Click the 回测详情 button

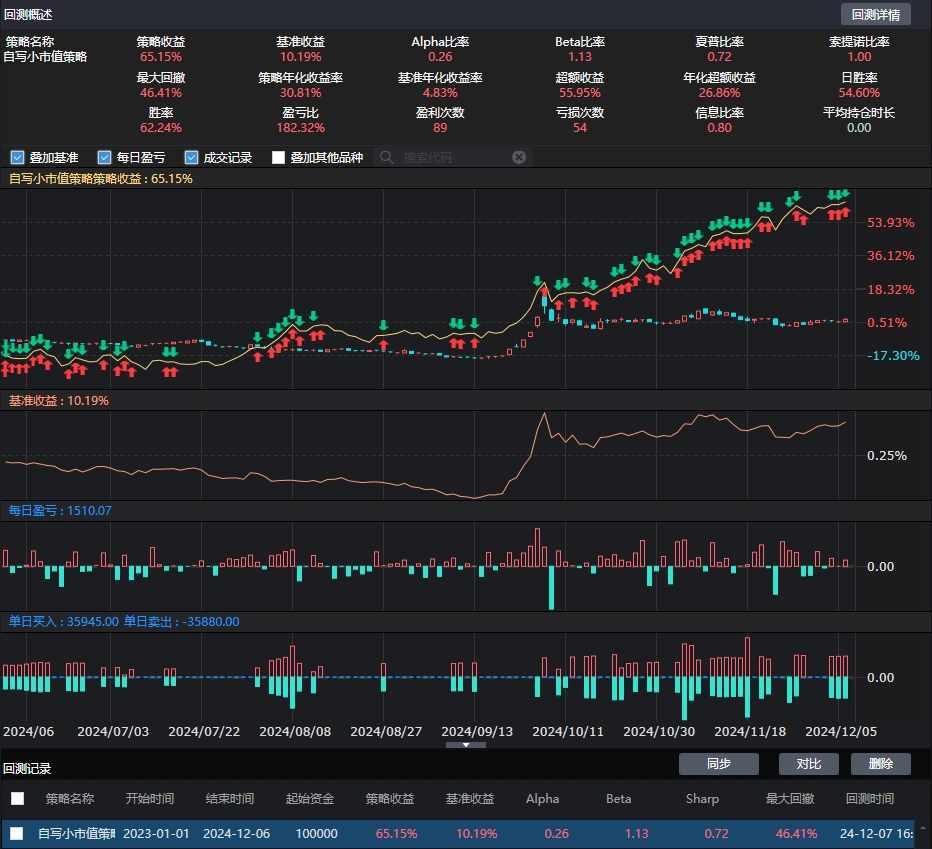(876, 14)
